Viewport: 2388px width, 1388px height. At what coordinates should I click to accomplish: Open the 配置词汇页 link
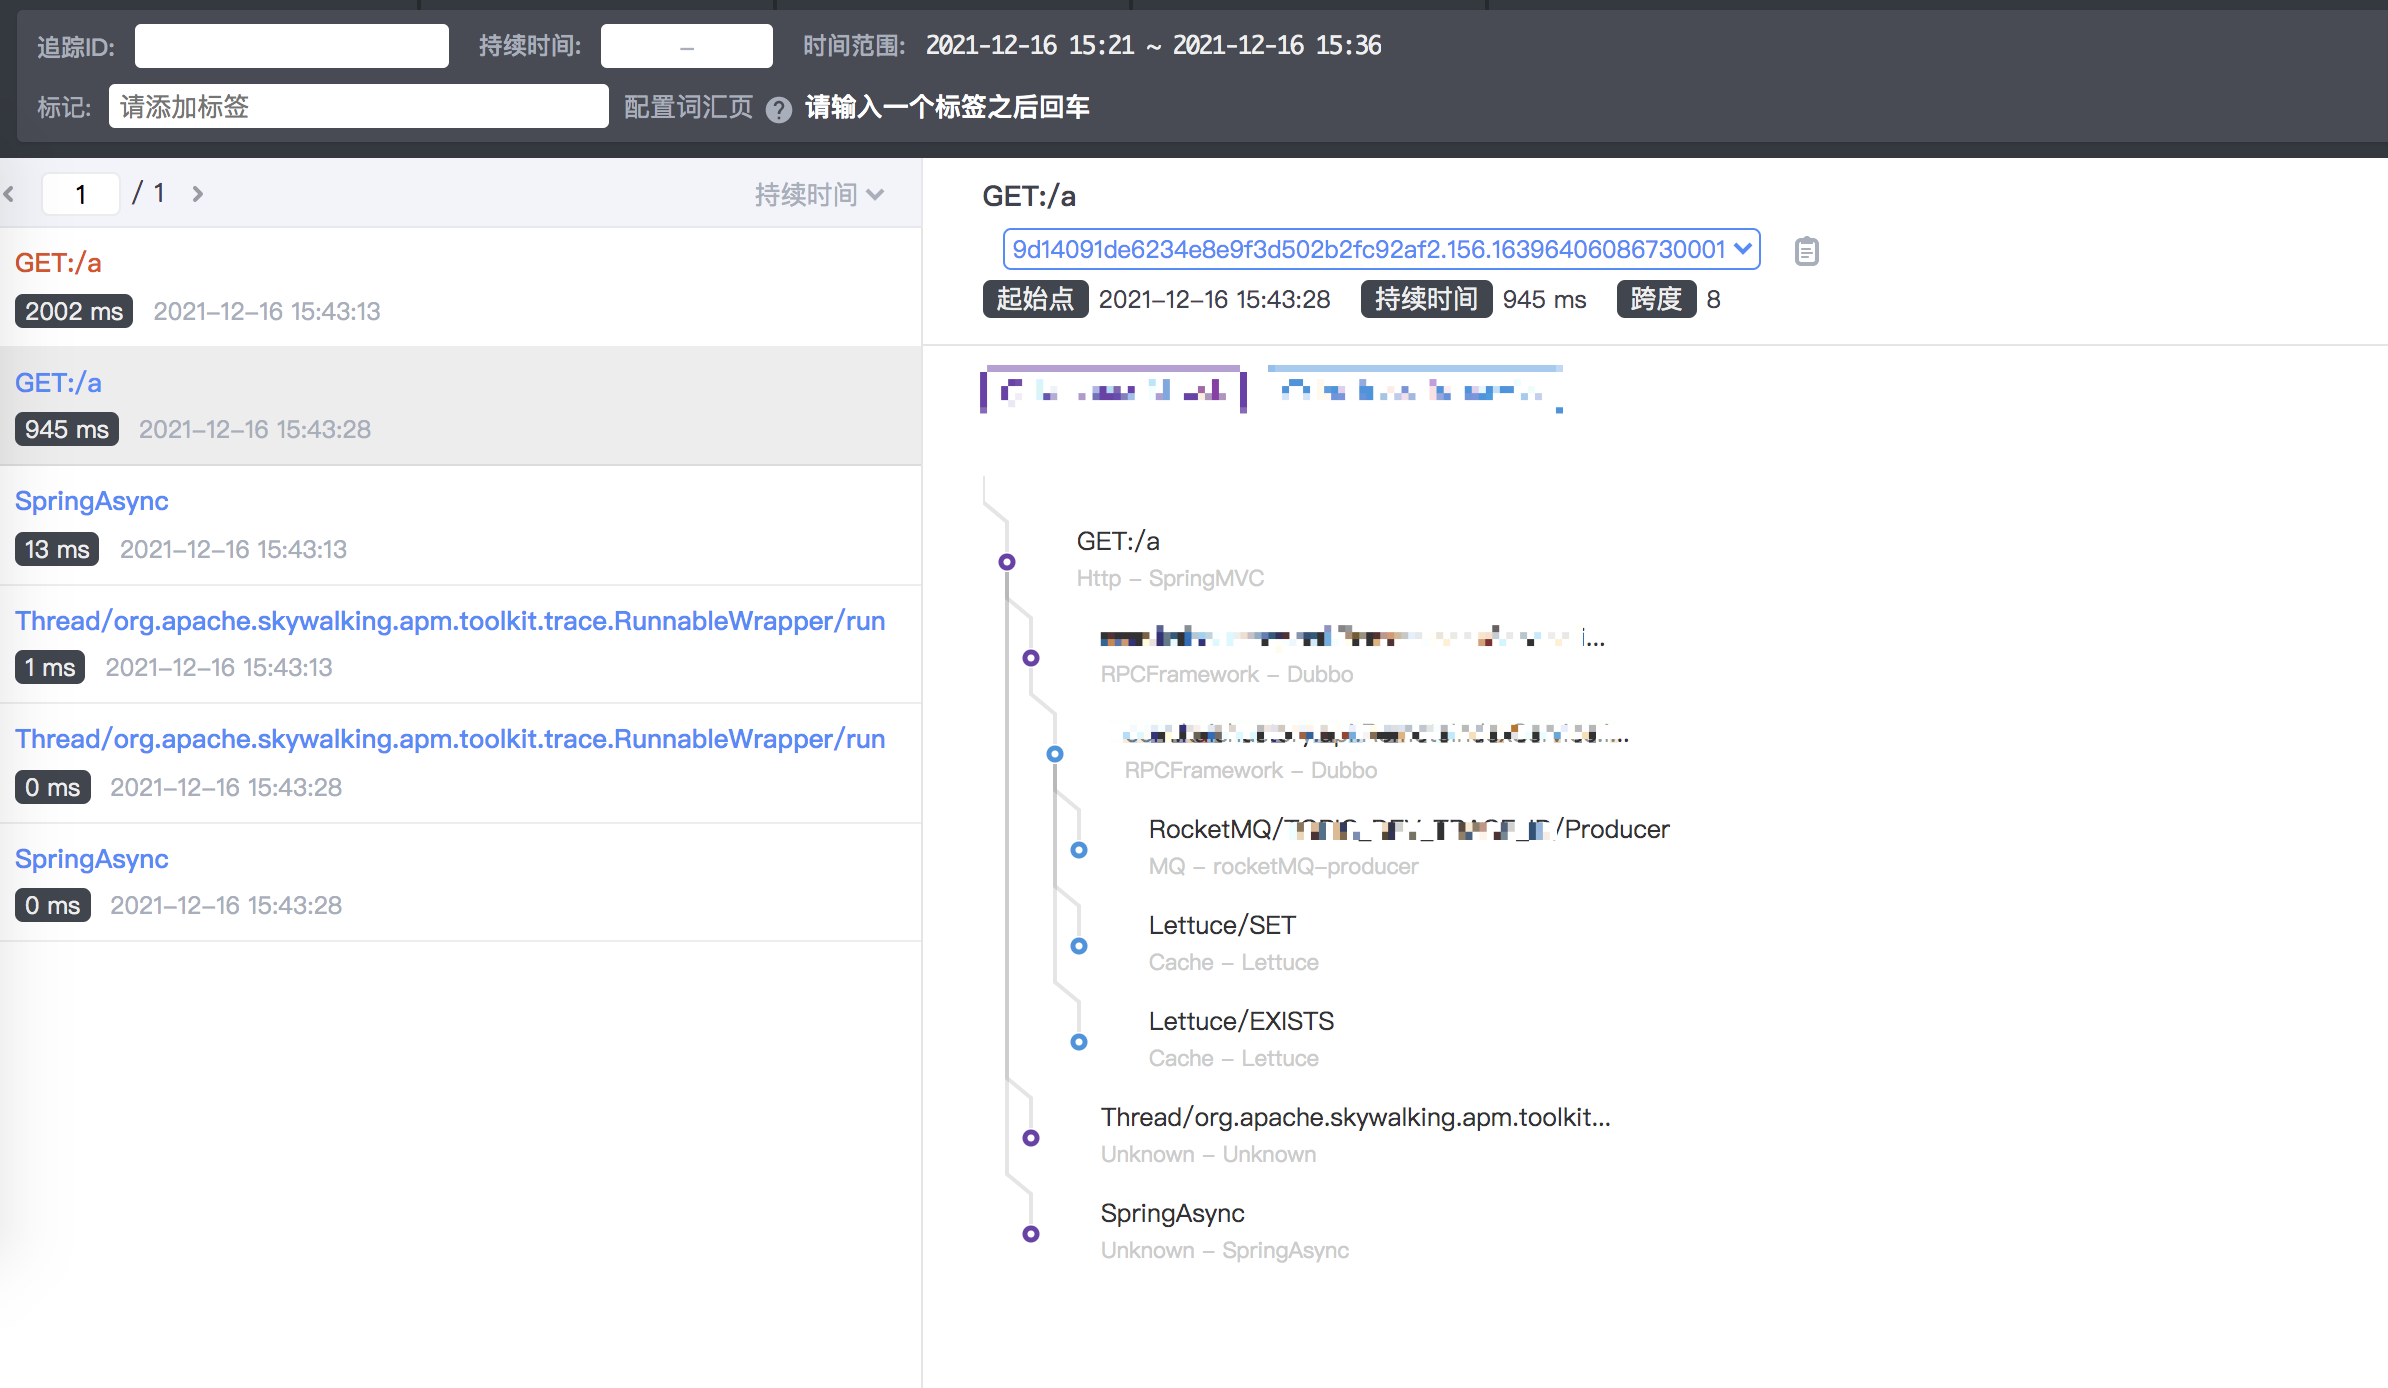pos(686,107)
